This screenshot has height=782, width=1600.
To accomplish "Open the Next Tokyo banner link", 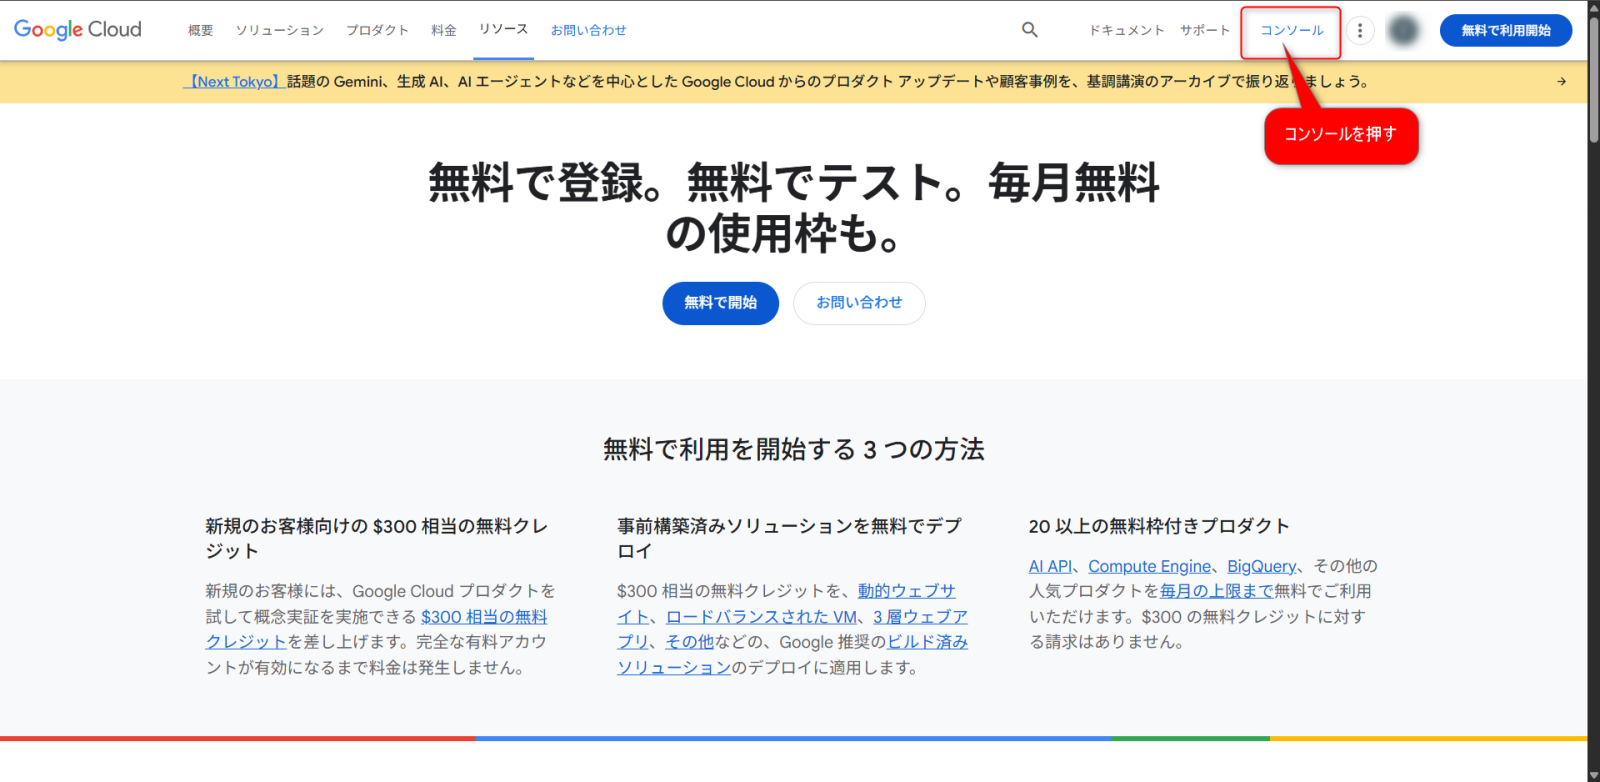I will (234, 82).
